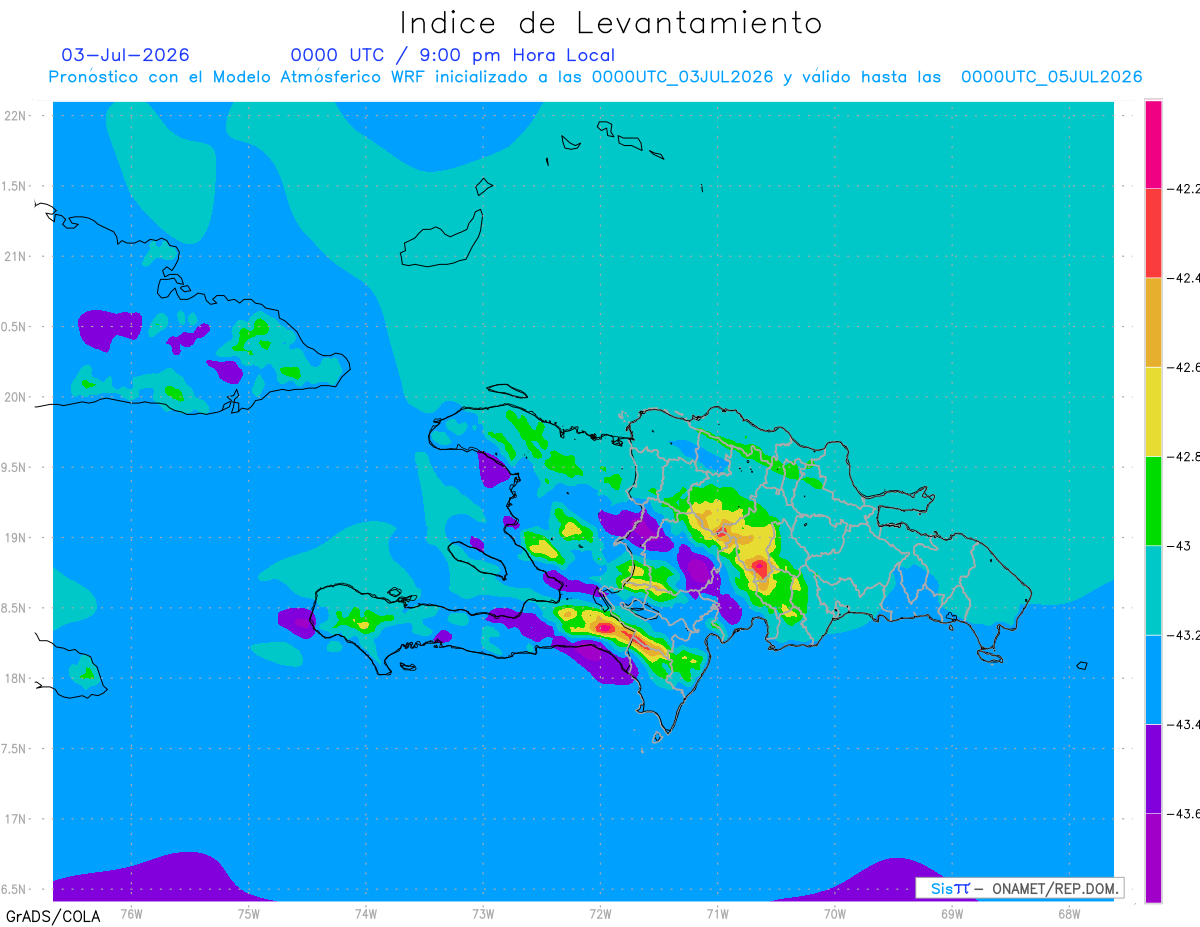Click legend value '-43.4'
This screenshot has height=927, width=1200.
(x=1184, y=724)
